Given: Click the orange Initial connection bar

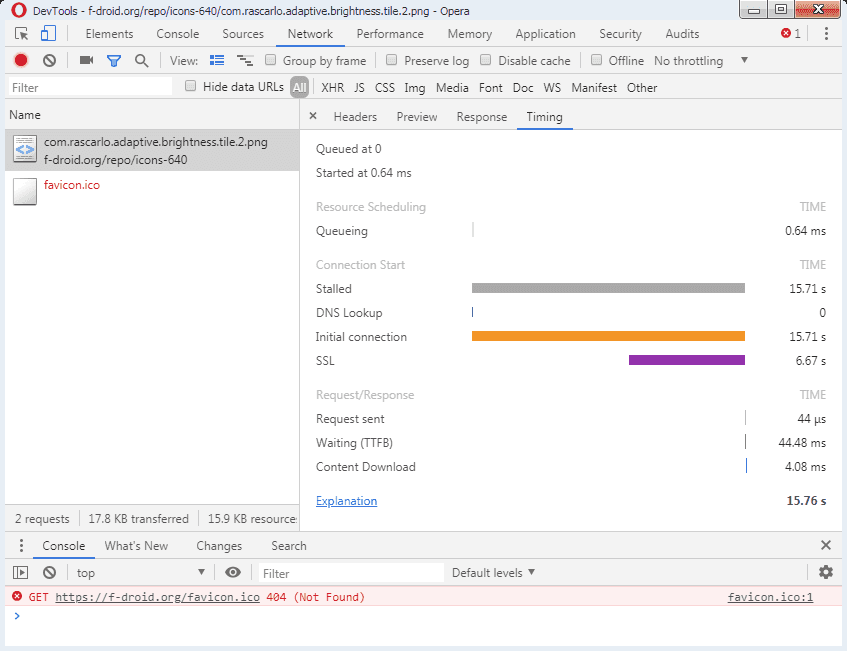Looking at the screenshot, I should tap(608, 336).
